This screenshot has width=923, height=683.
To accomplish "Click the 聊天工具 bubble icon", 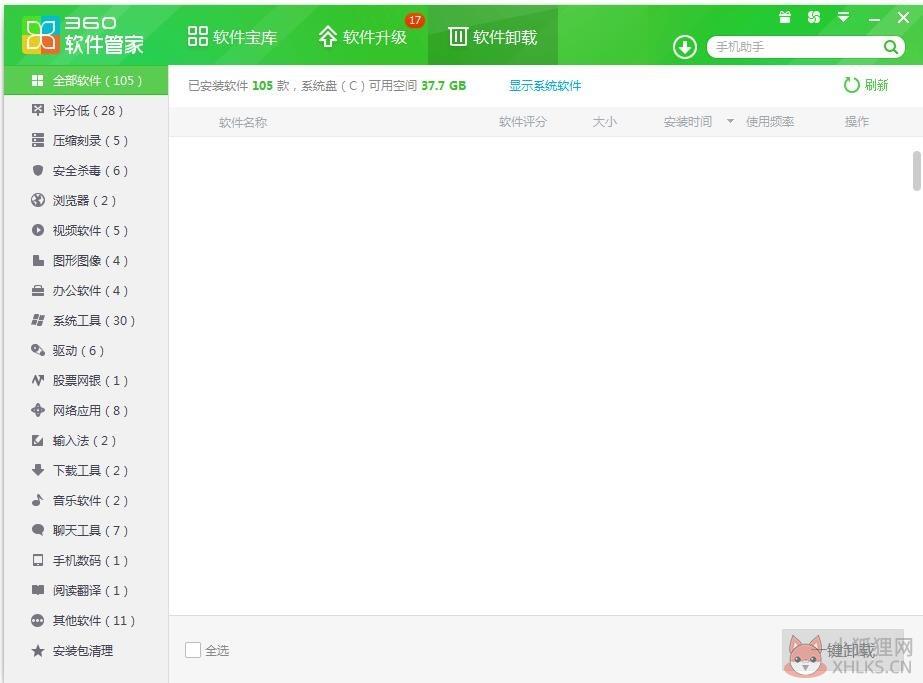I will point(38,530).
